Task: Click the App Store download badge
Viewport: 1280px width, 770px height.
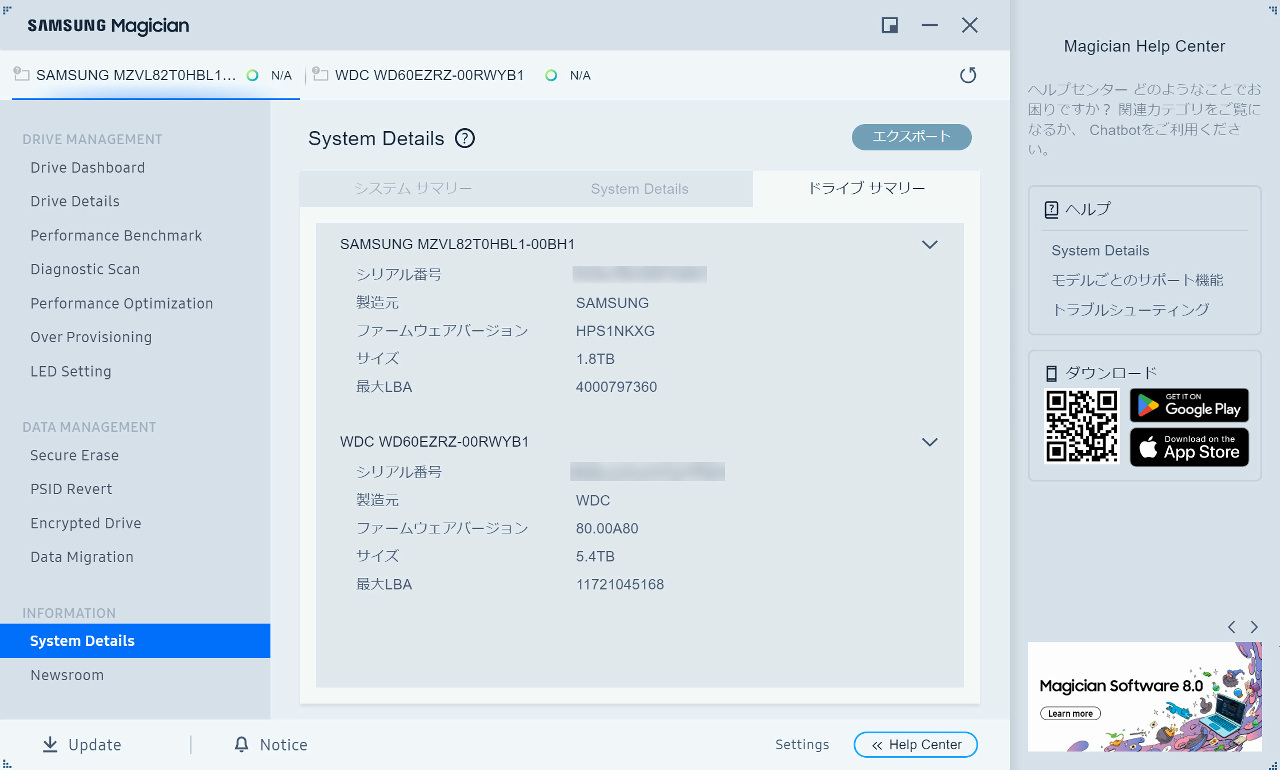Action: (1189, 447)
